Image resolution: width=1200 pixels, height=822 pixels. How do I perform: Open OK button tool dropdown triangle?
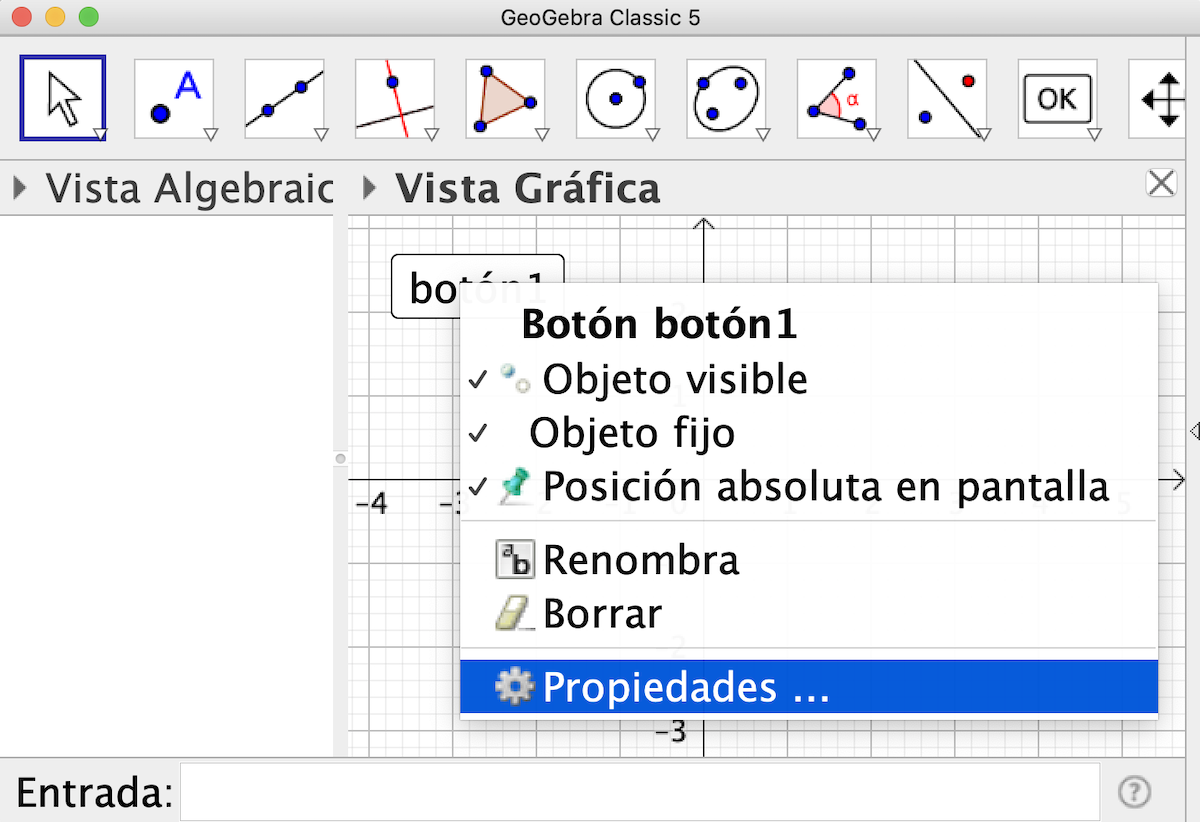[1094, 134]
